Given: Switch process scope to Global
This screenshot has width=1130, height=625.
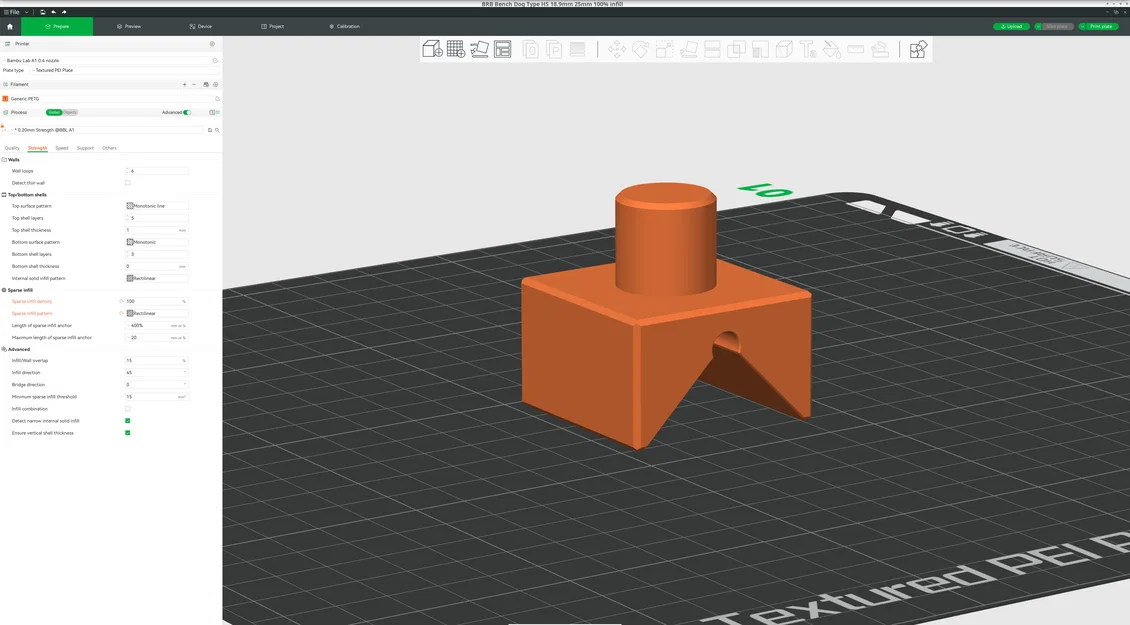Looking at the screenshot, I should [x=54, y=112].
